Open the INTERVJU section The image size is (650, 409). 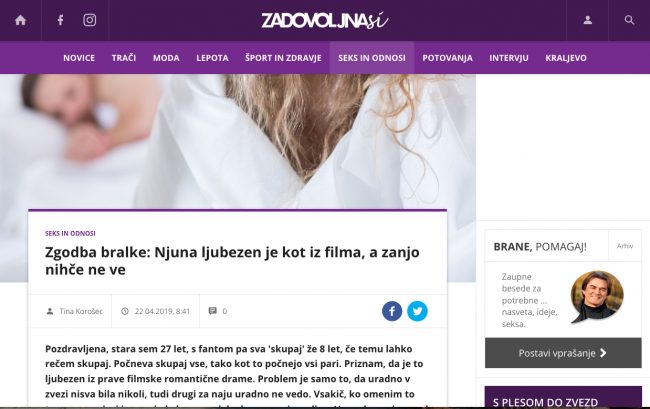(x=509, y=58)
